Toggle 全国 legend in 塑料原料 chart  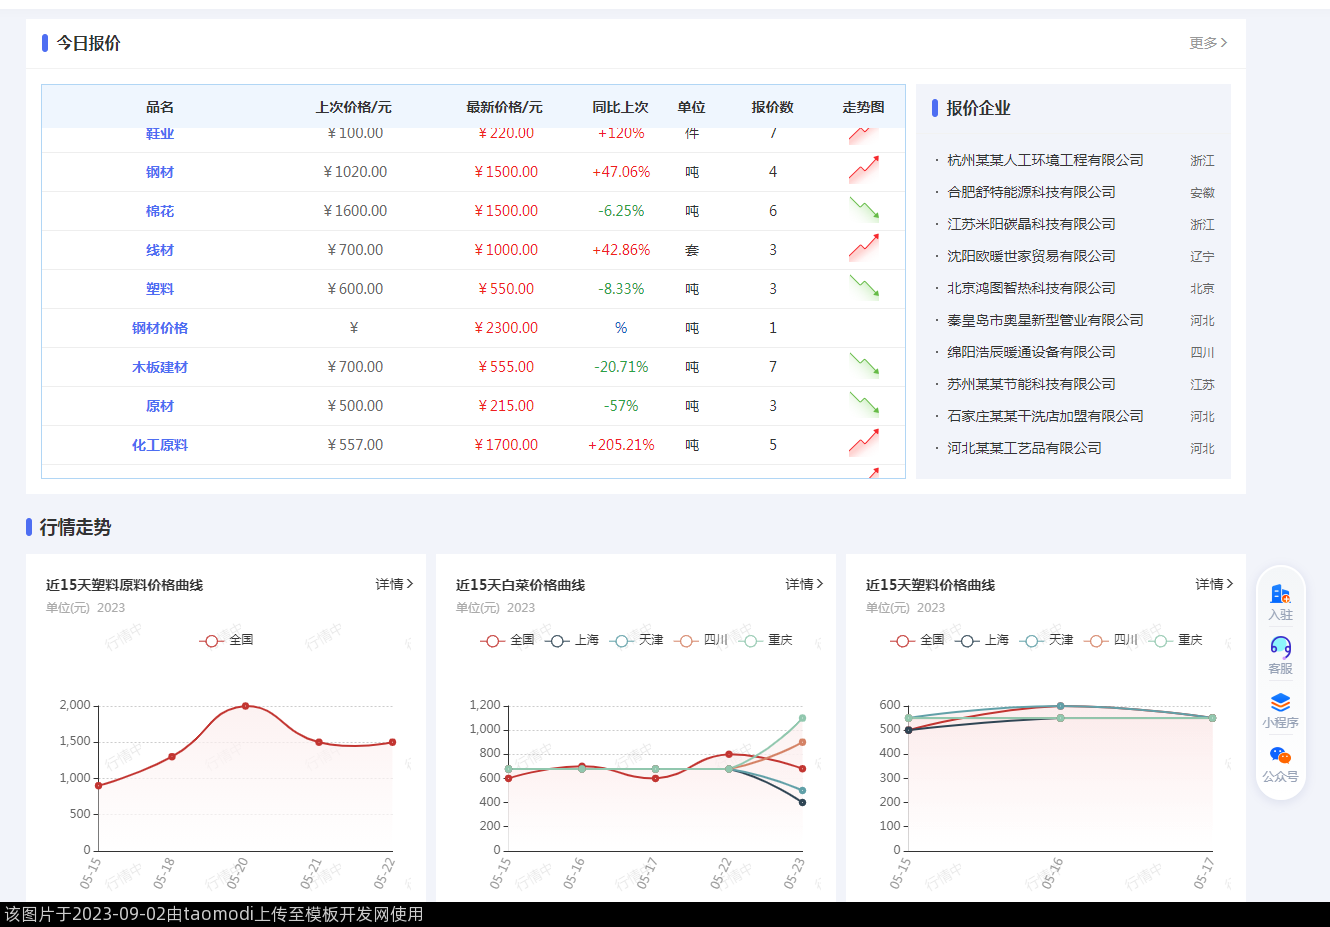(227, 640)
